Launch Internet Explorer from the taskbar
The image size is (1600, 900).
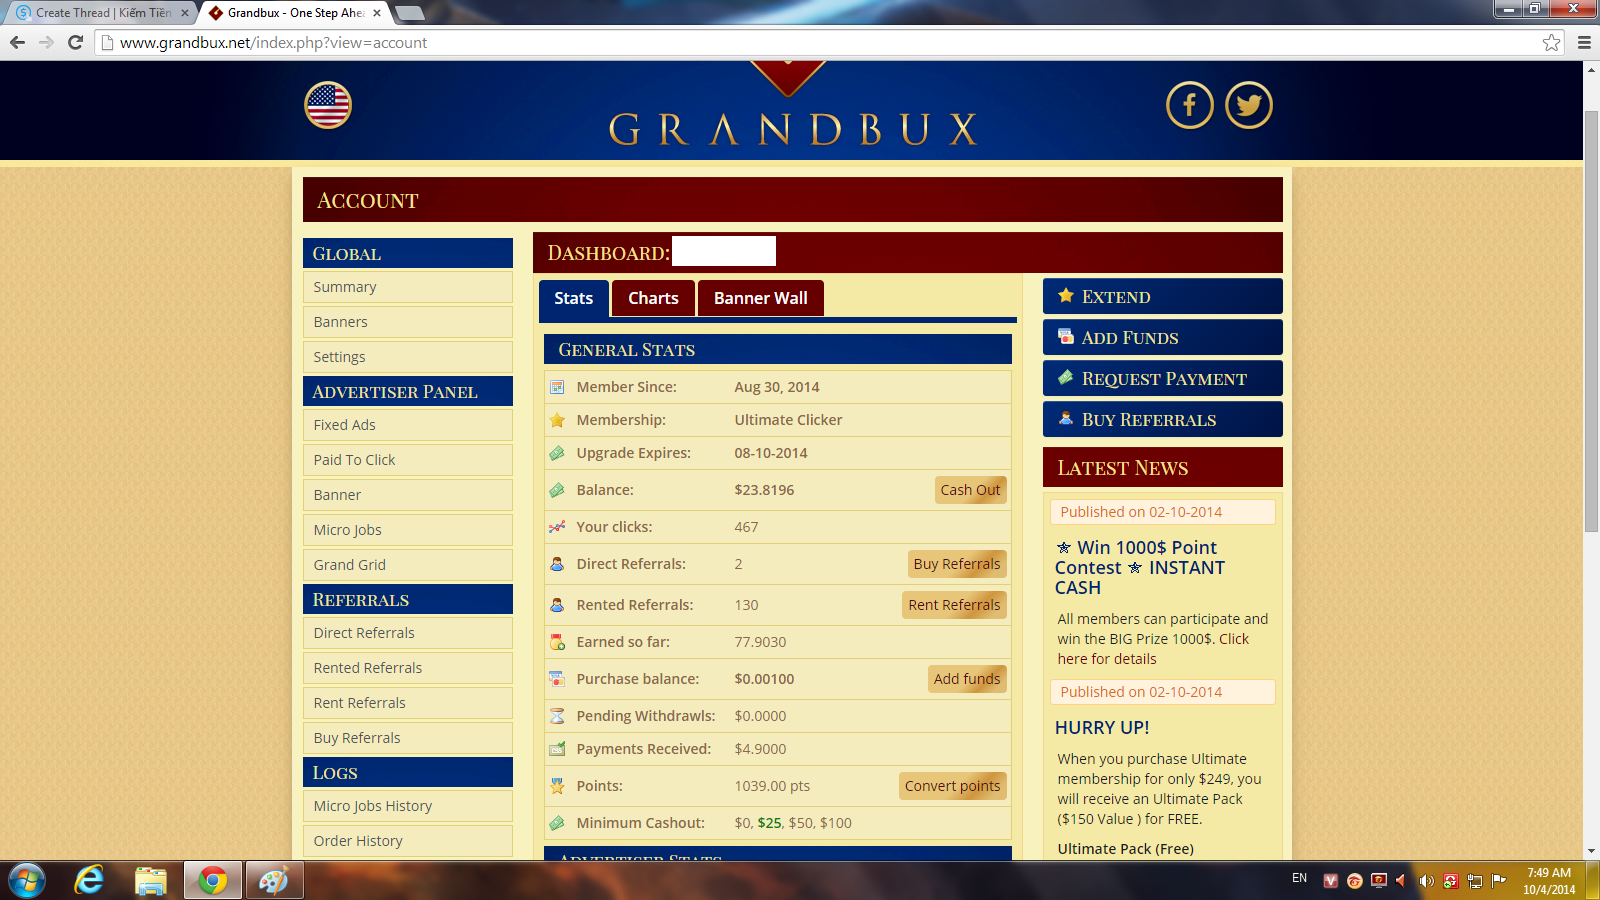click(x=90, y=881)
